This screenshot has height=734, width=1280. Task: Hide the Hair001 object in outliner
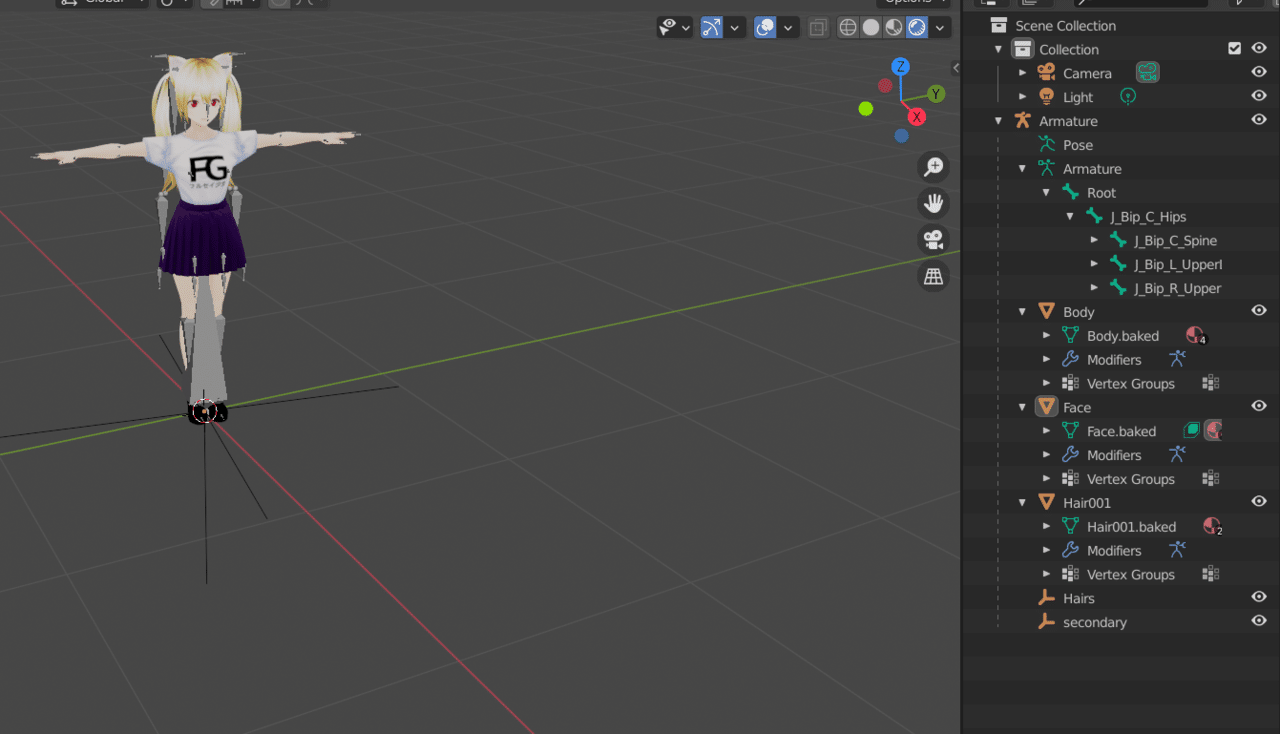pyautogui.click(x=1260, y=502)
